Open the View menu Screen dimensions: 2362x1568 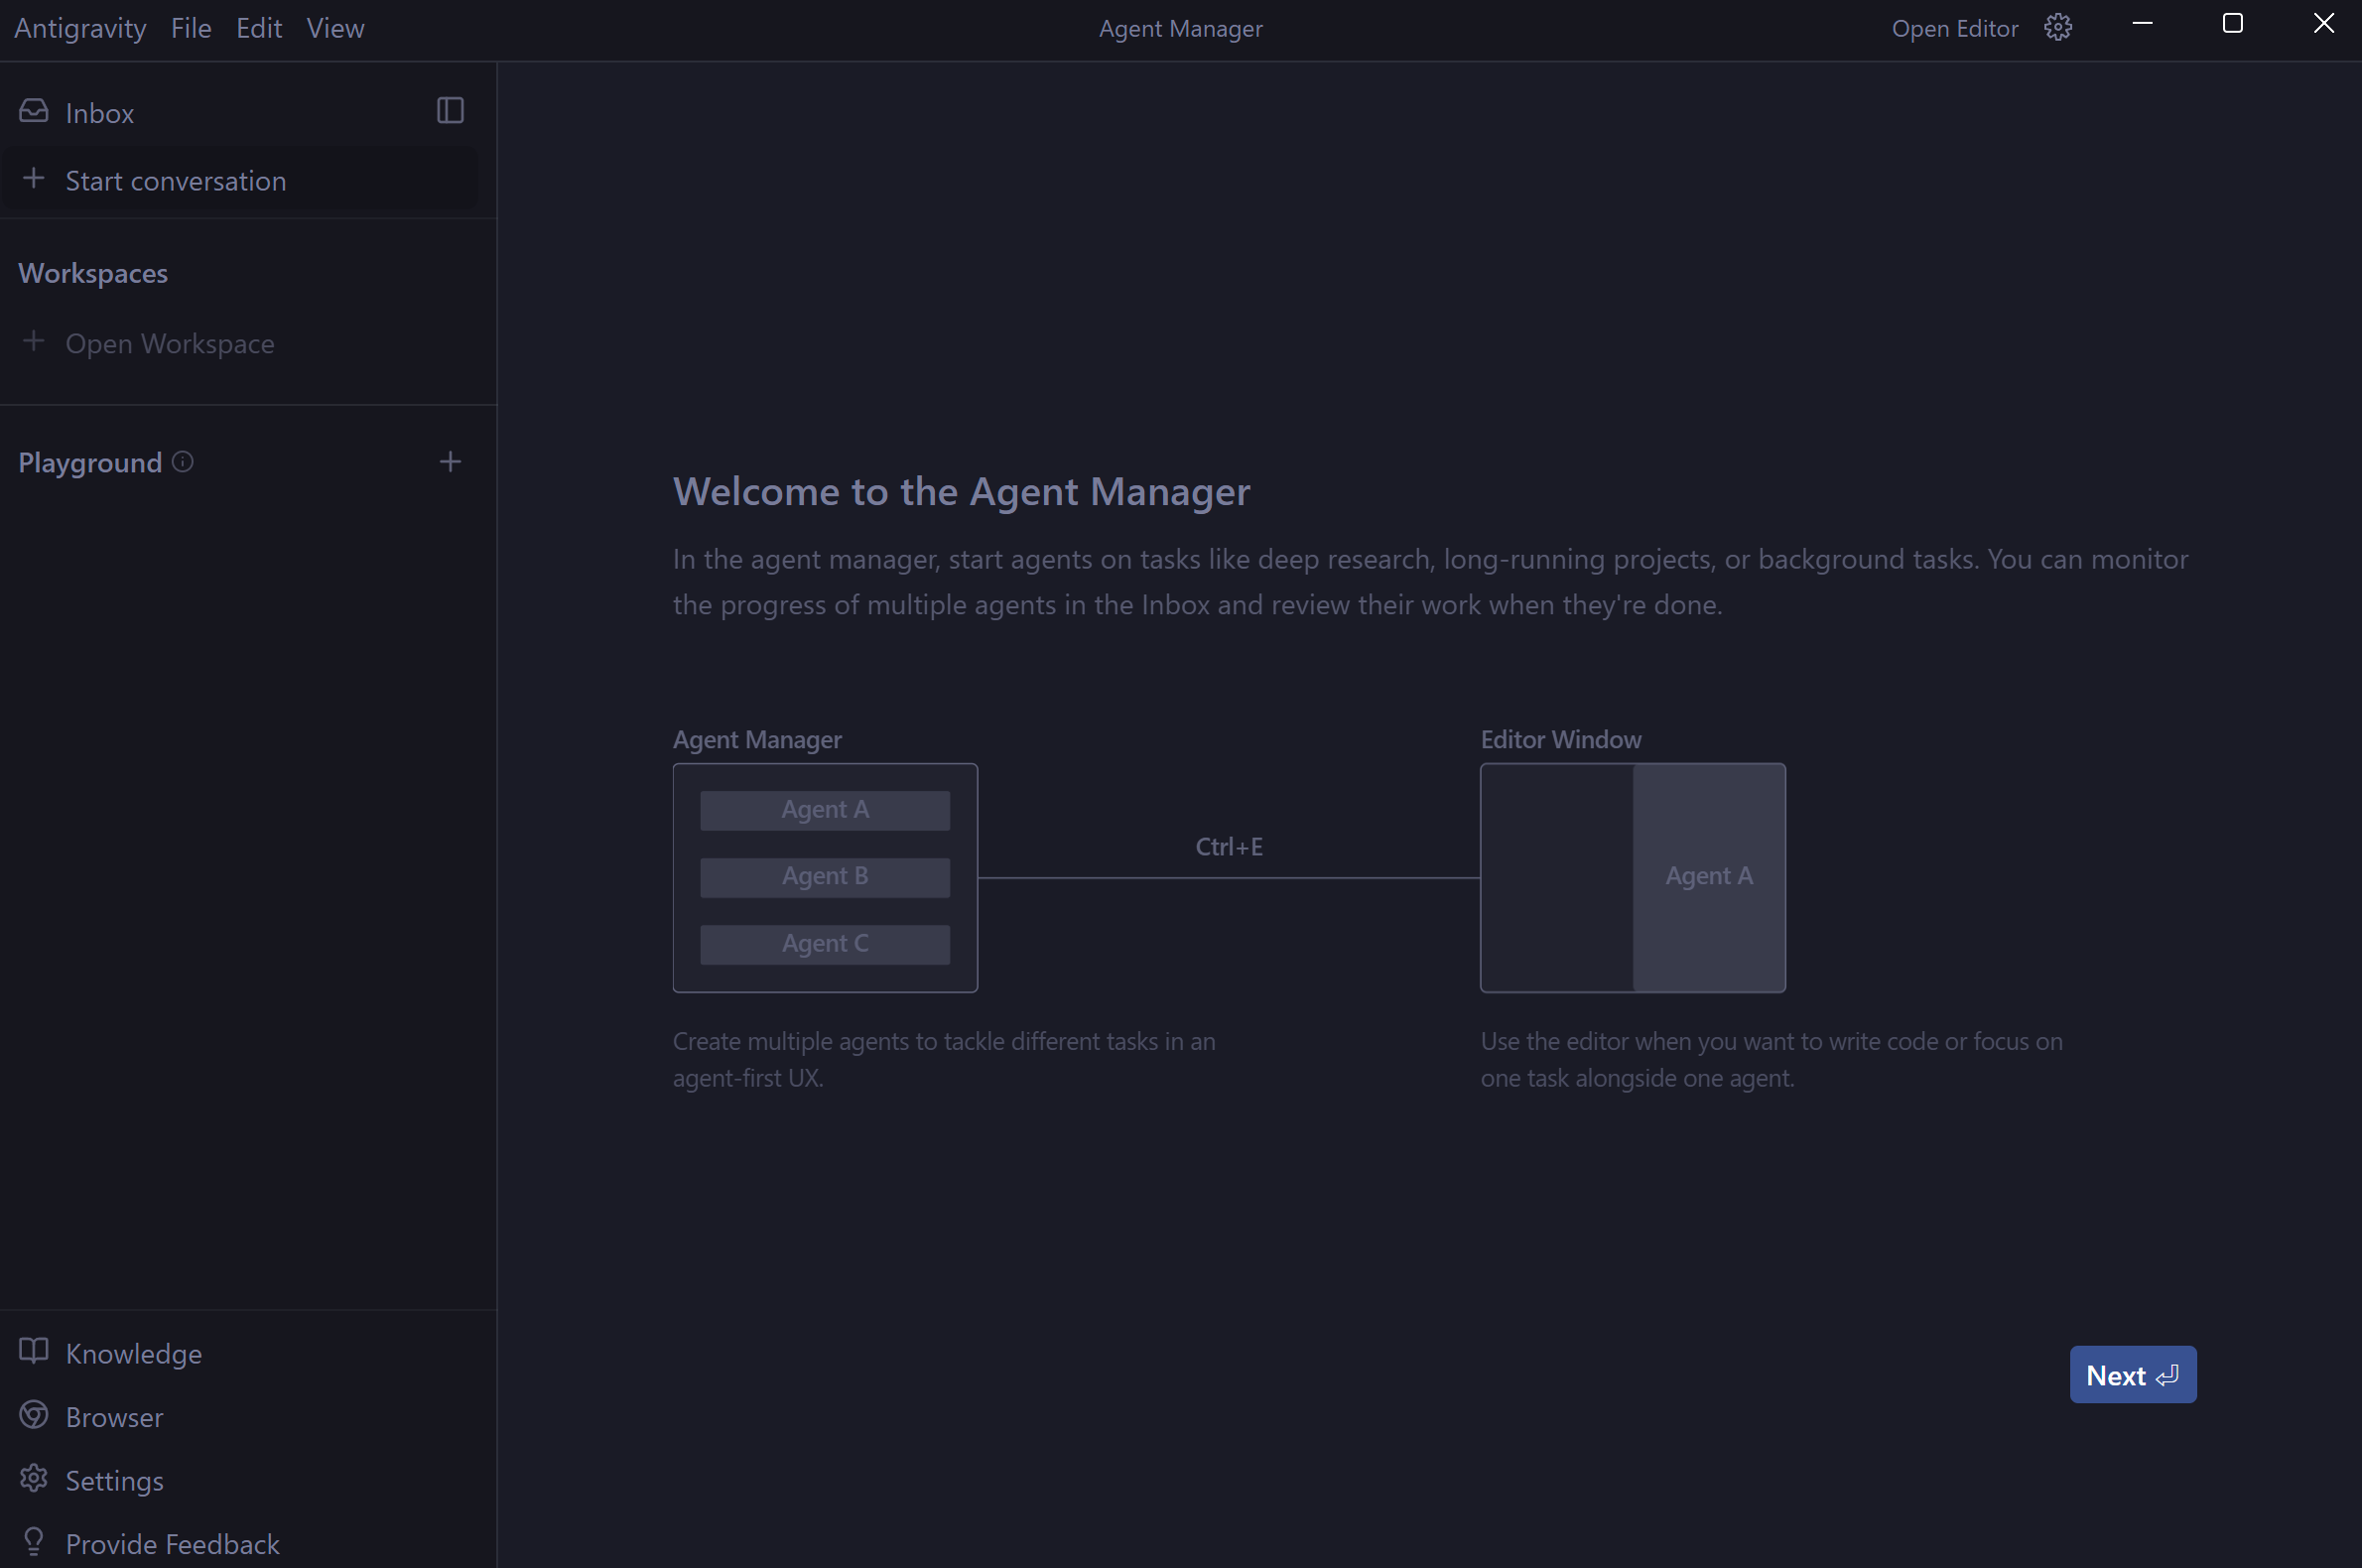335,28
